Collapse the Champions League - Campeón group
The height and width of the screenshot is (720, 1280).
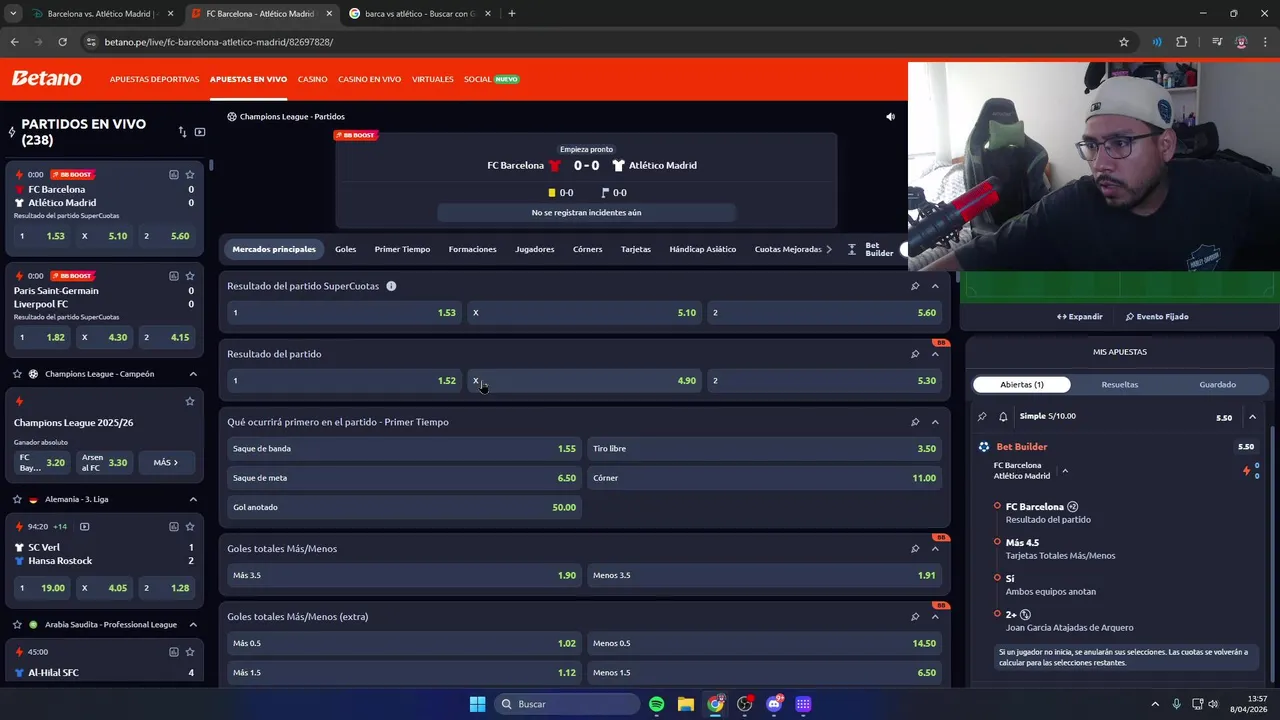coord(193,374)
